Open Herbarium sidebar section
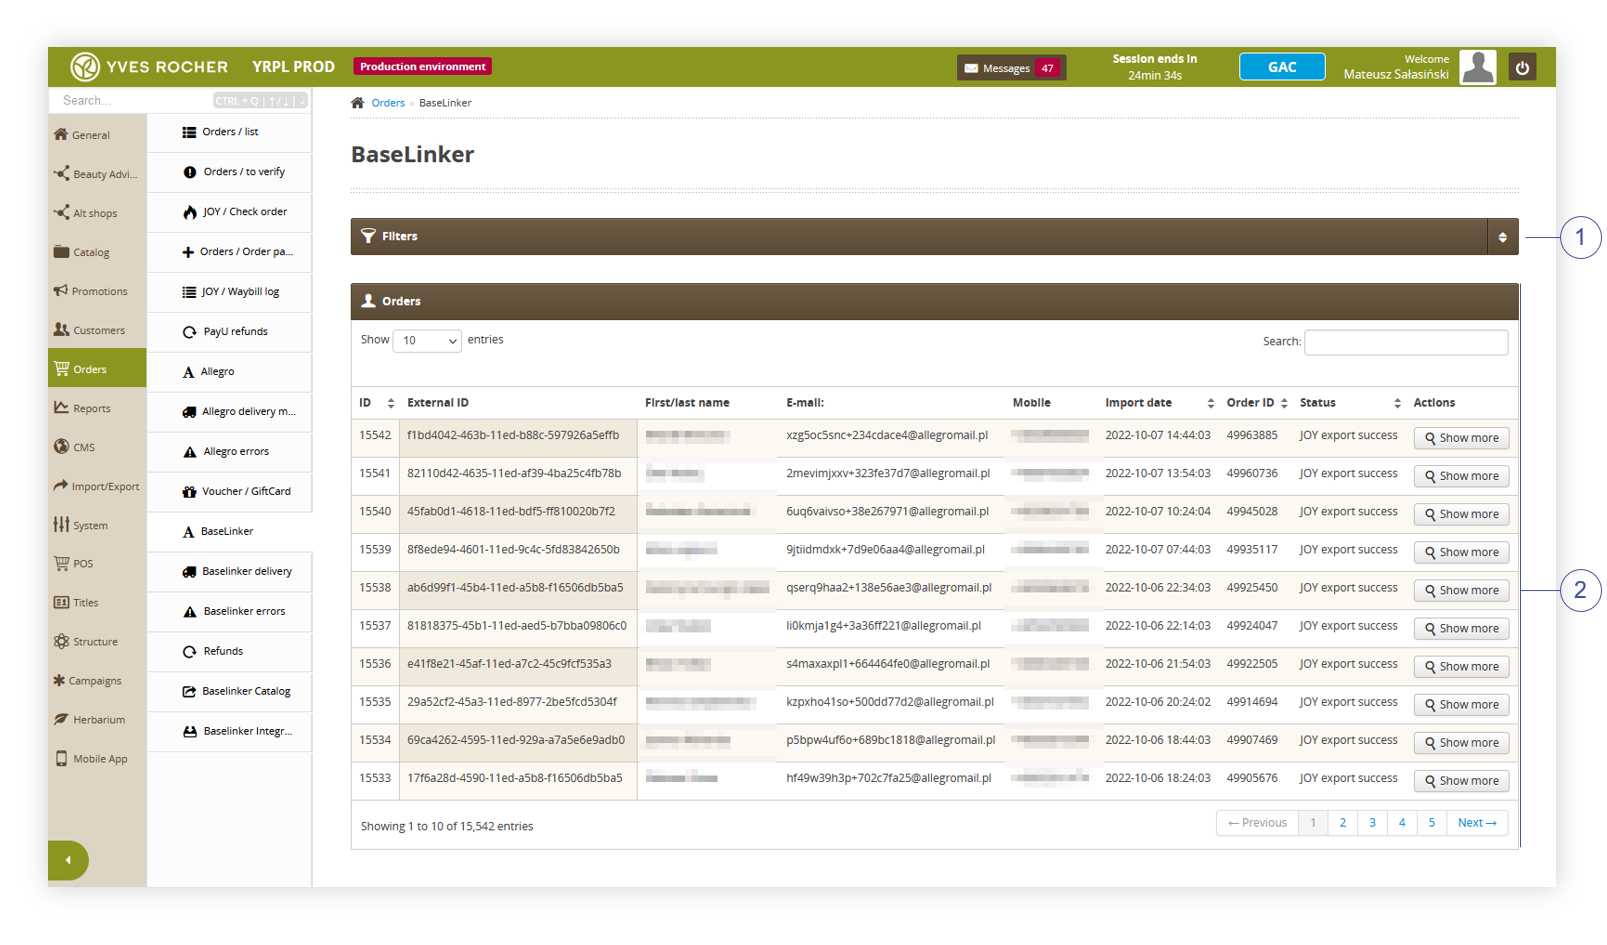1607x945 pixels. click(97, 719)
